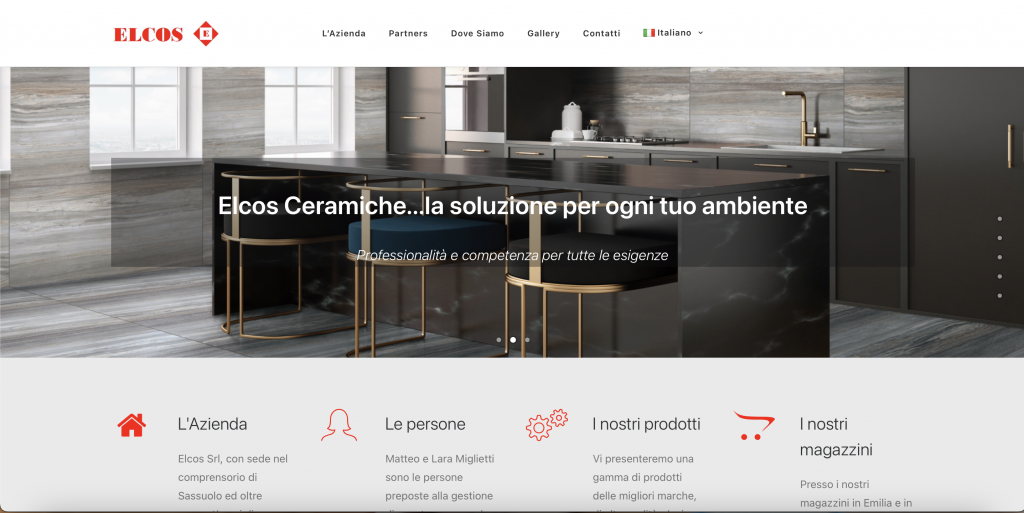Click the Italian flag icon in the navigation
This screenshot has width=1024, height=513.
(648, 33)
